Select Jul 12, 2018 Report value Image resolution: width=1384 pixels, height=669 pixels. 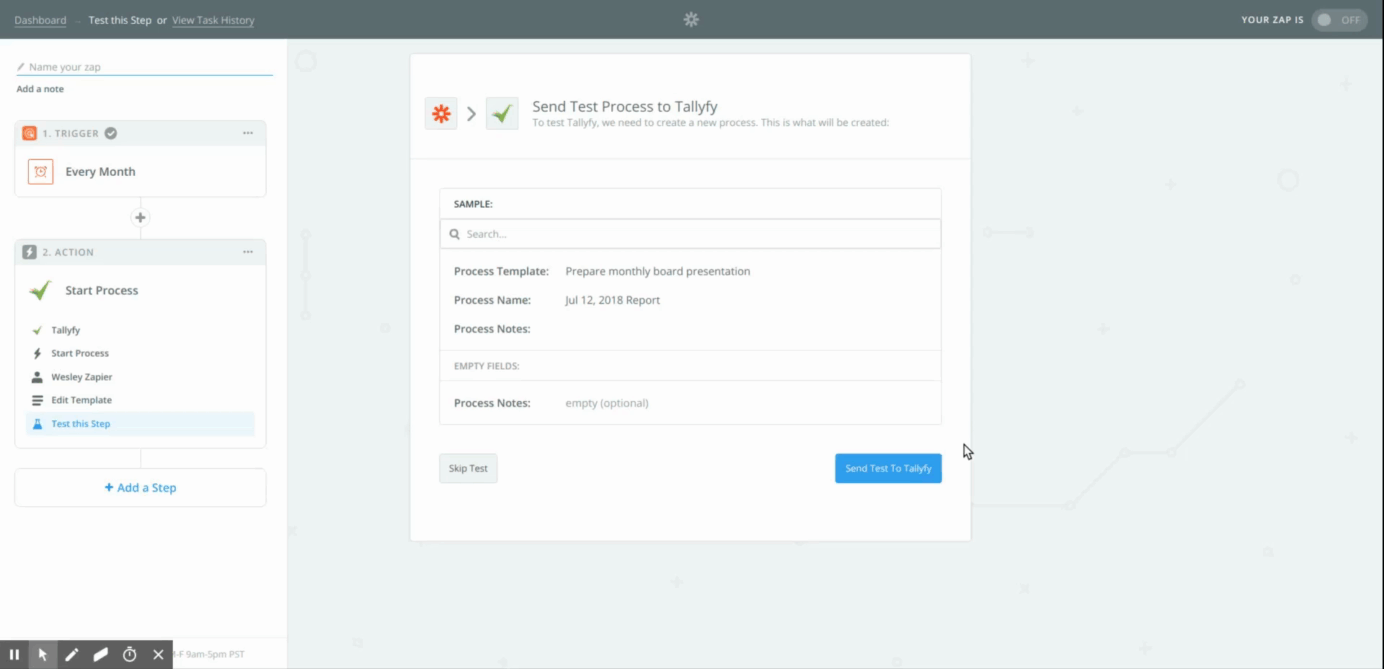pos(612,300)
